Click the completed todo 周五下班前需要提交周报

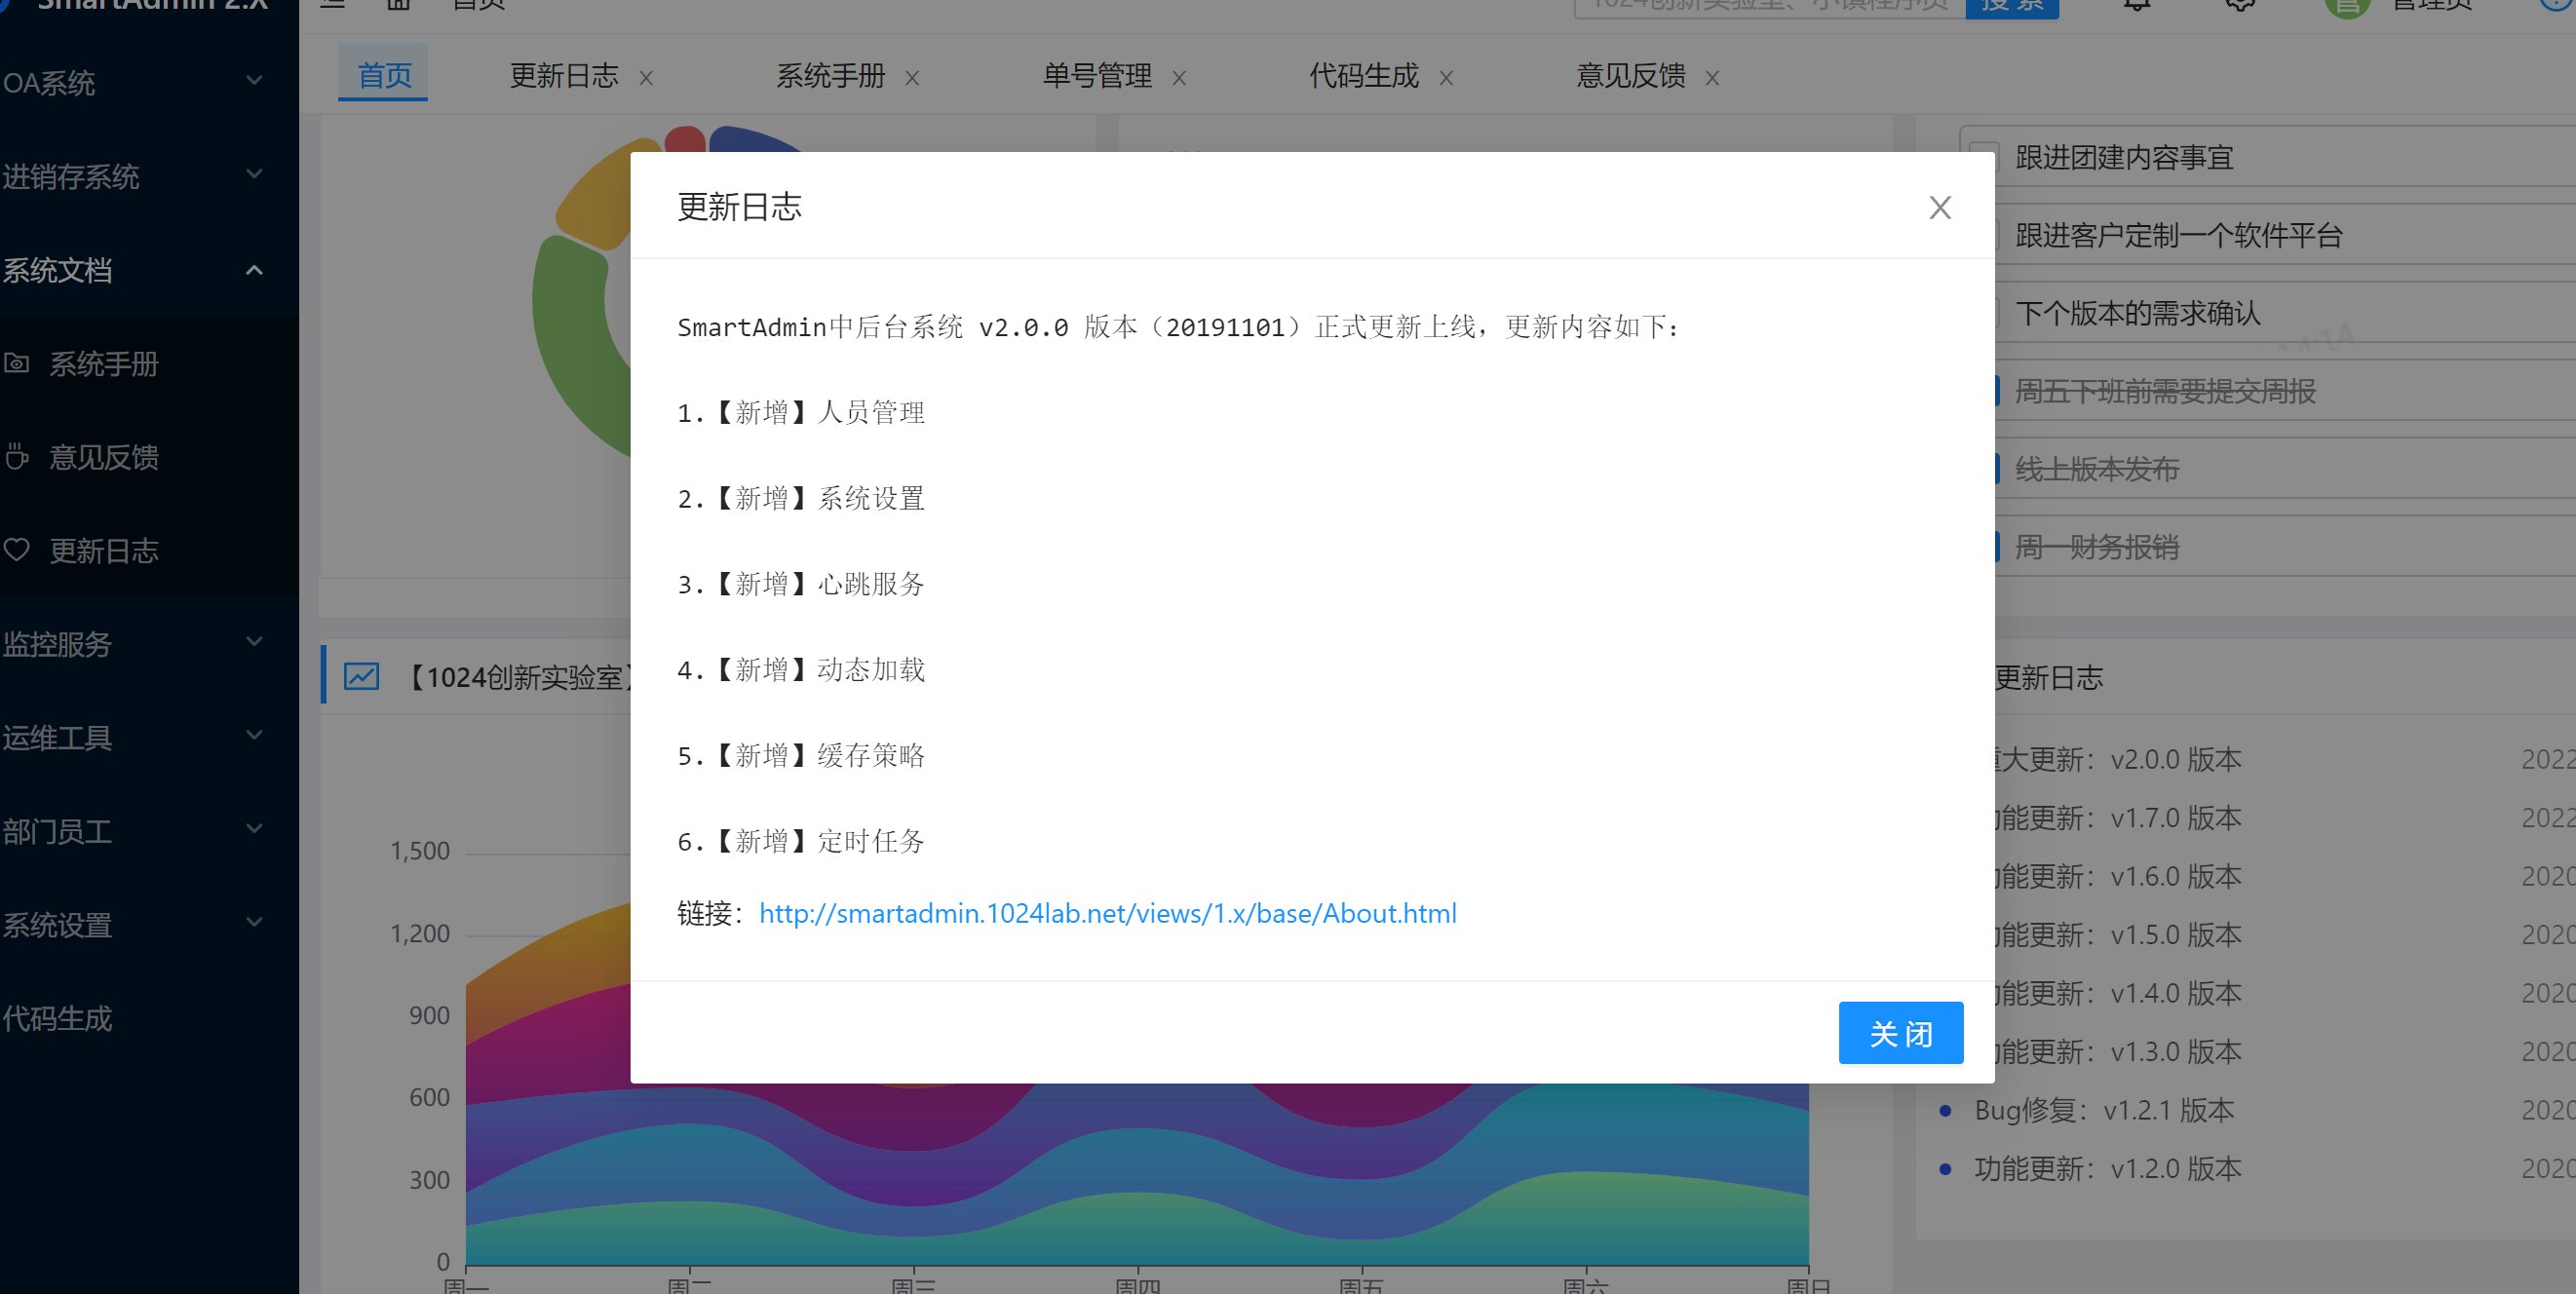click(2165, 391)
